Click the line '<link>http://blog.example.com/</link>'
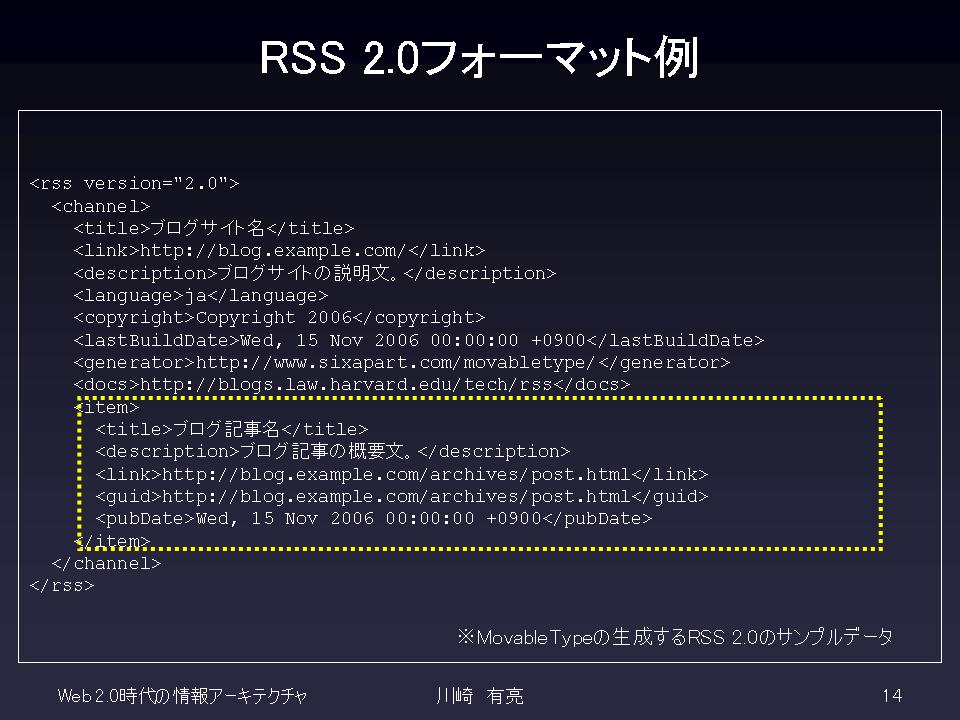Screen dimensions: 960x720 click(279, 250)
